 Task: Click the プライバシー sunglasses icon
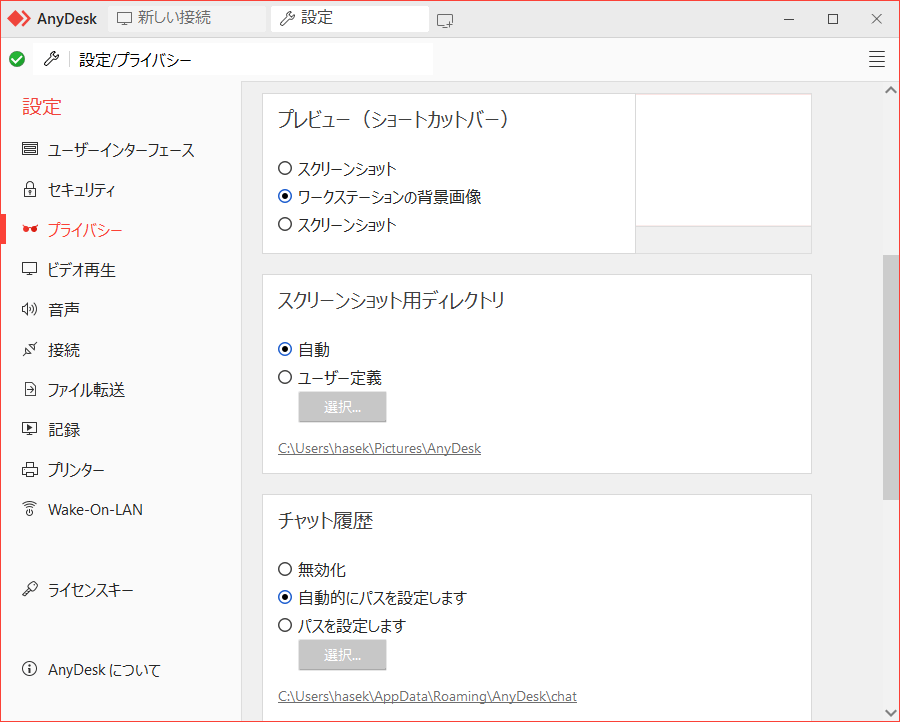pos(30,230)
